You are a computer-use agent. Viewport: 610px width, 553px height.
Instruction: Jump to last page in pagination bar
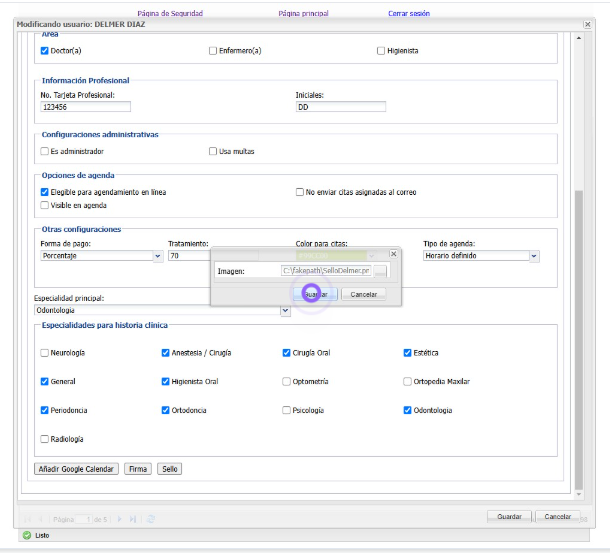134,519
